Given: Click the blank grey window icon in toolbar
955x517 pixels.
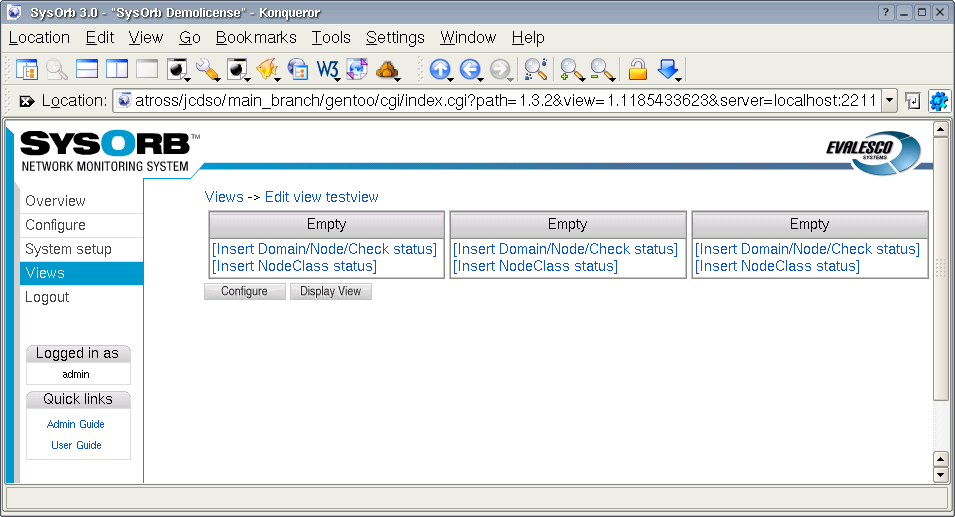Looking at the screenshot, I should click(x=147, y=69).
